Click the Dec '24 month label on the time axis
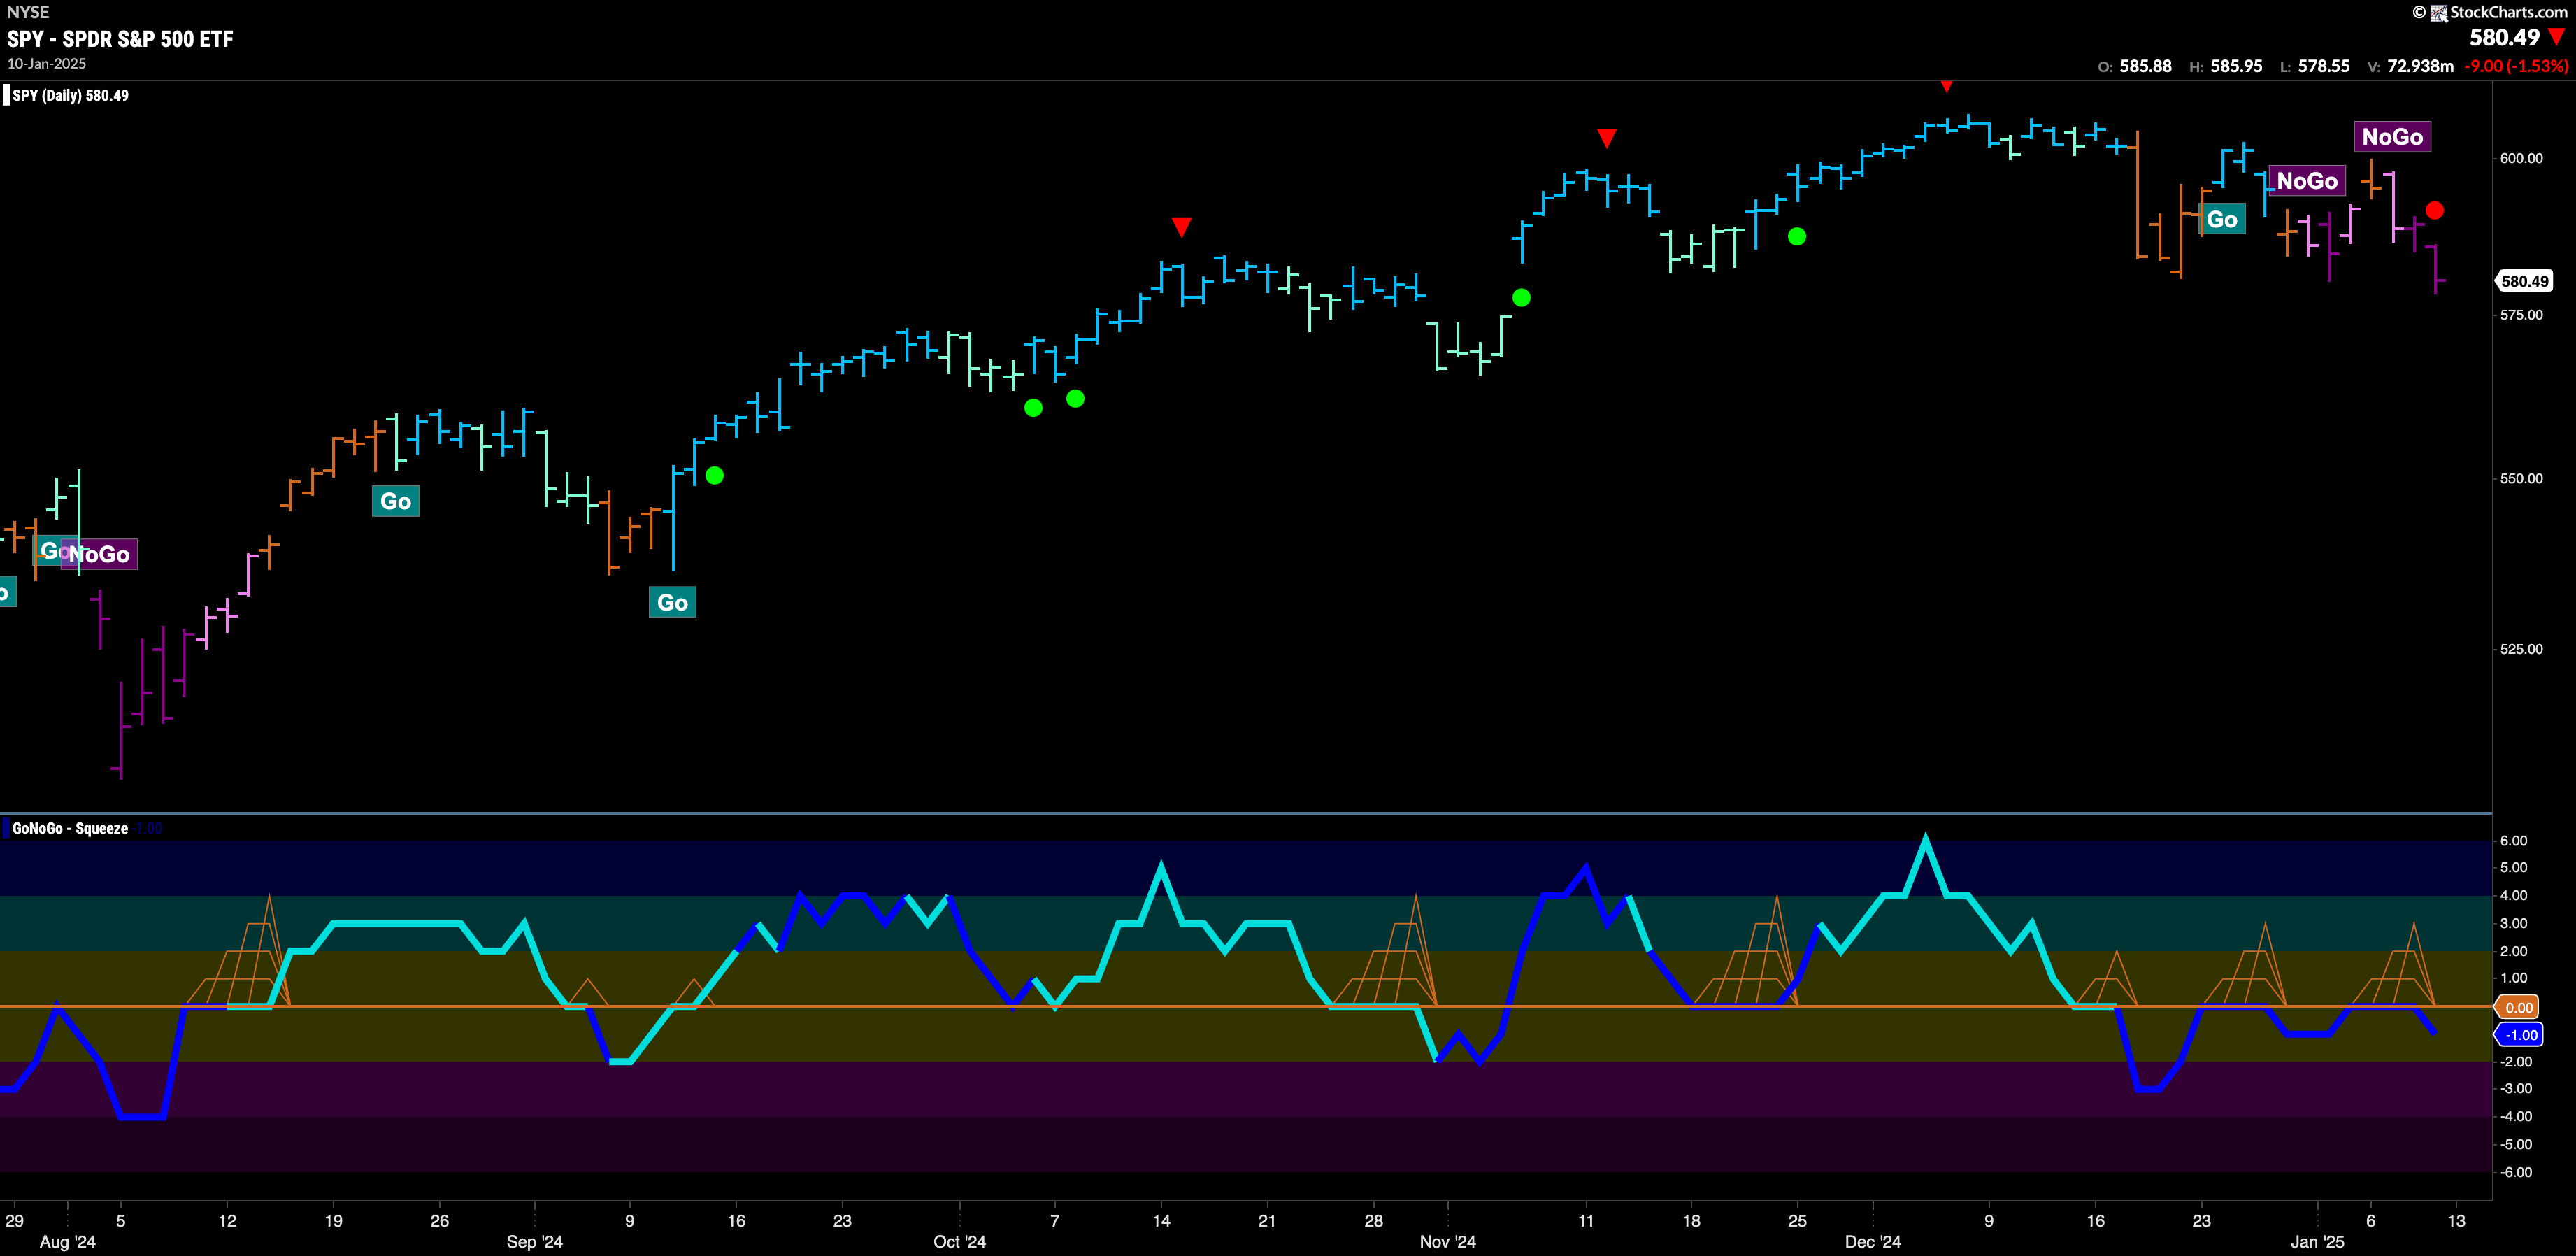The height and width of the screenshot is (1256, 2576). point(1872,1241)
